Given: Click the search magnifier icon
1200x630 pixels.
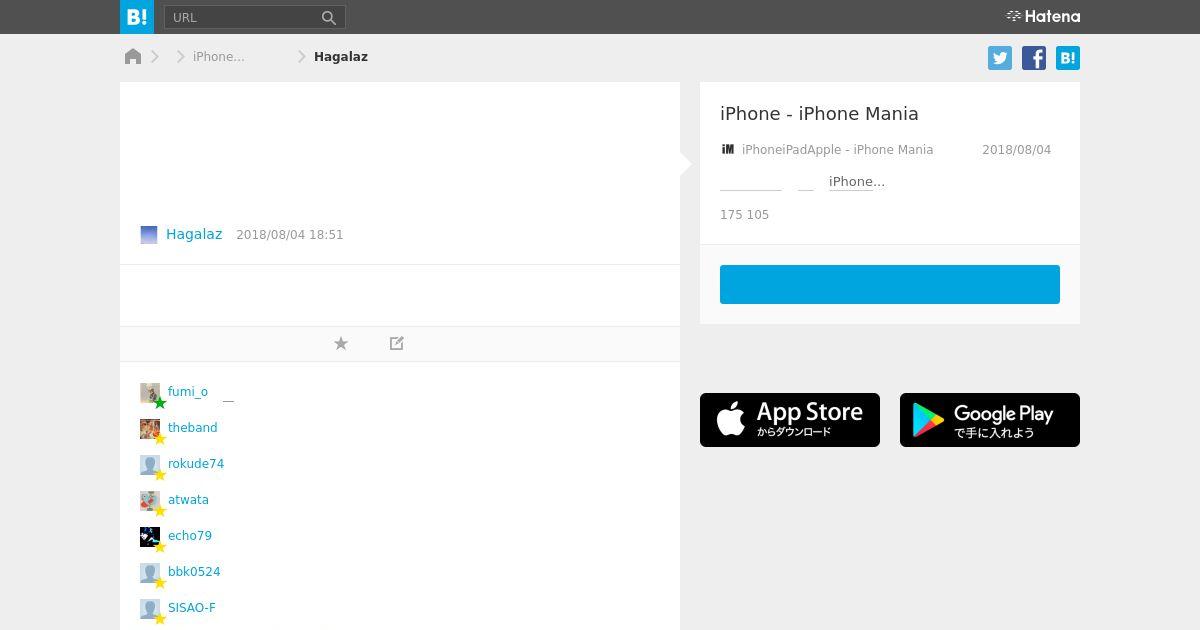Looking at the screenshot, I should pyautogui.click(x=328, y=17).
